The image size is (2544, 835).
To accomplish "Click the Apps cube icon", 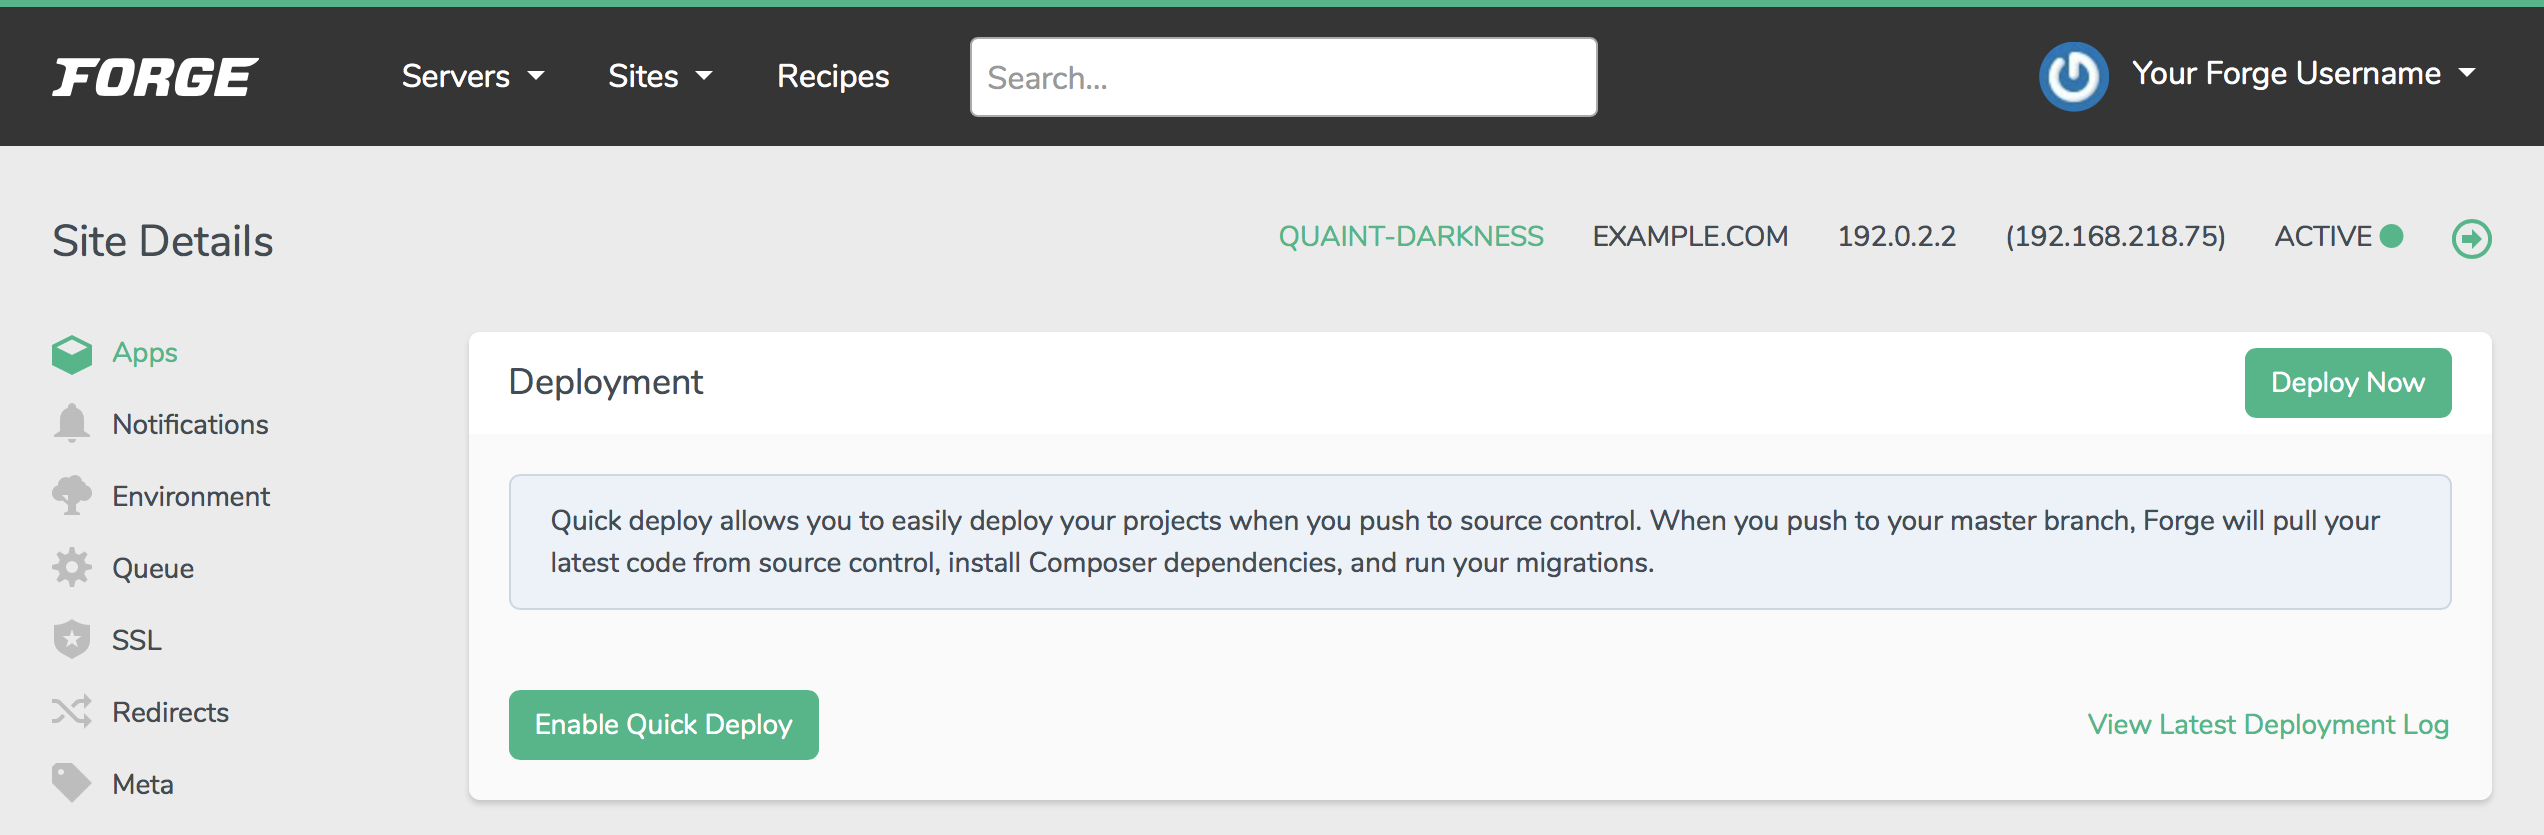I will tap(72, 354).
